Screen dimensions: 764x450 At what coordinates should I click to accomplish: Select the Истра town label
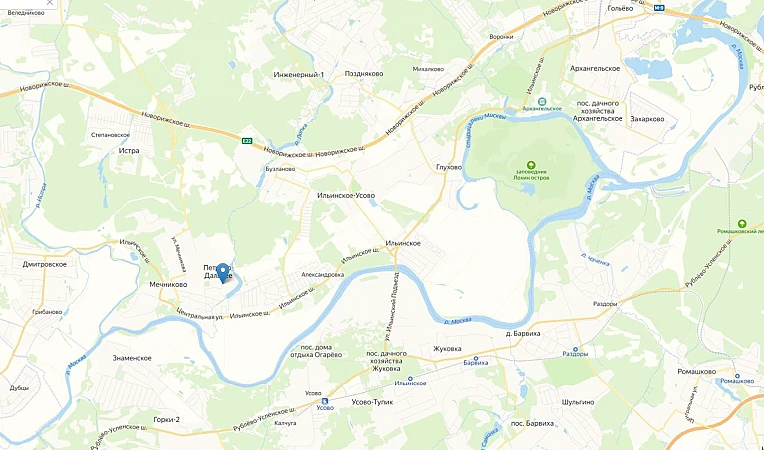[129, 151]
